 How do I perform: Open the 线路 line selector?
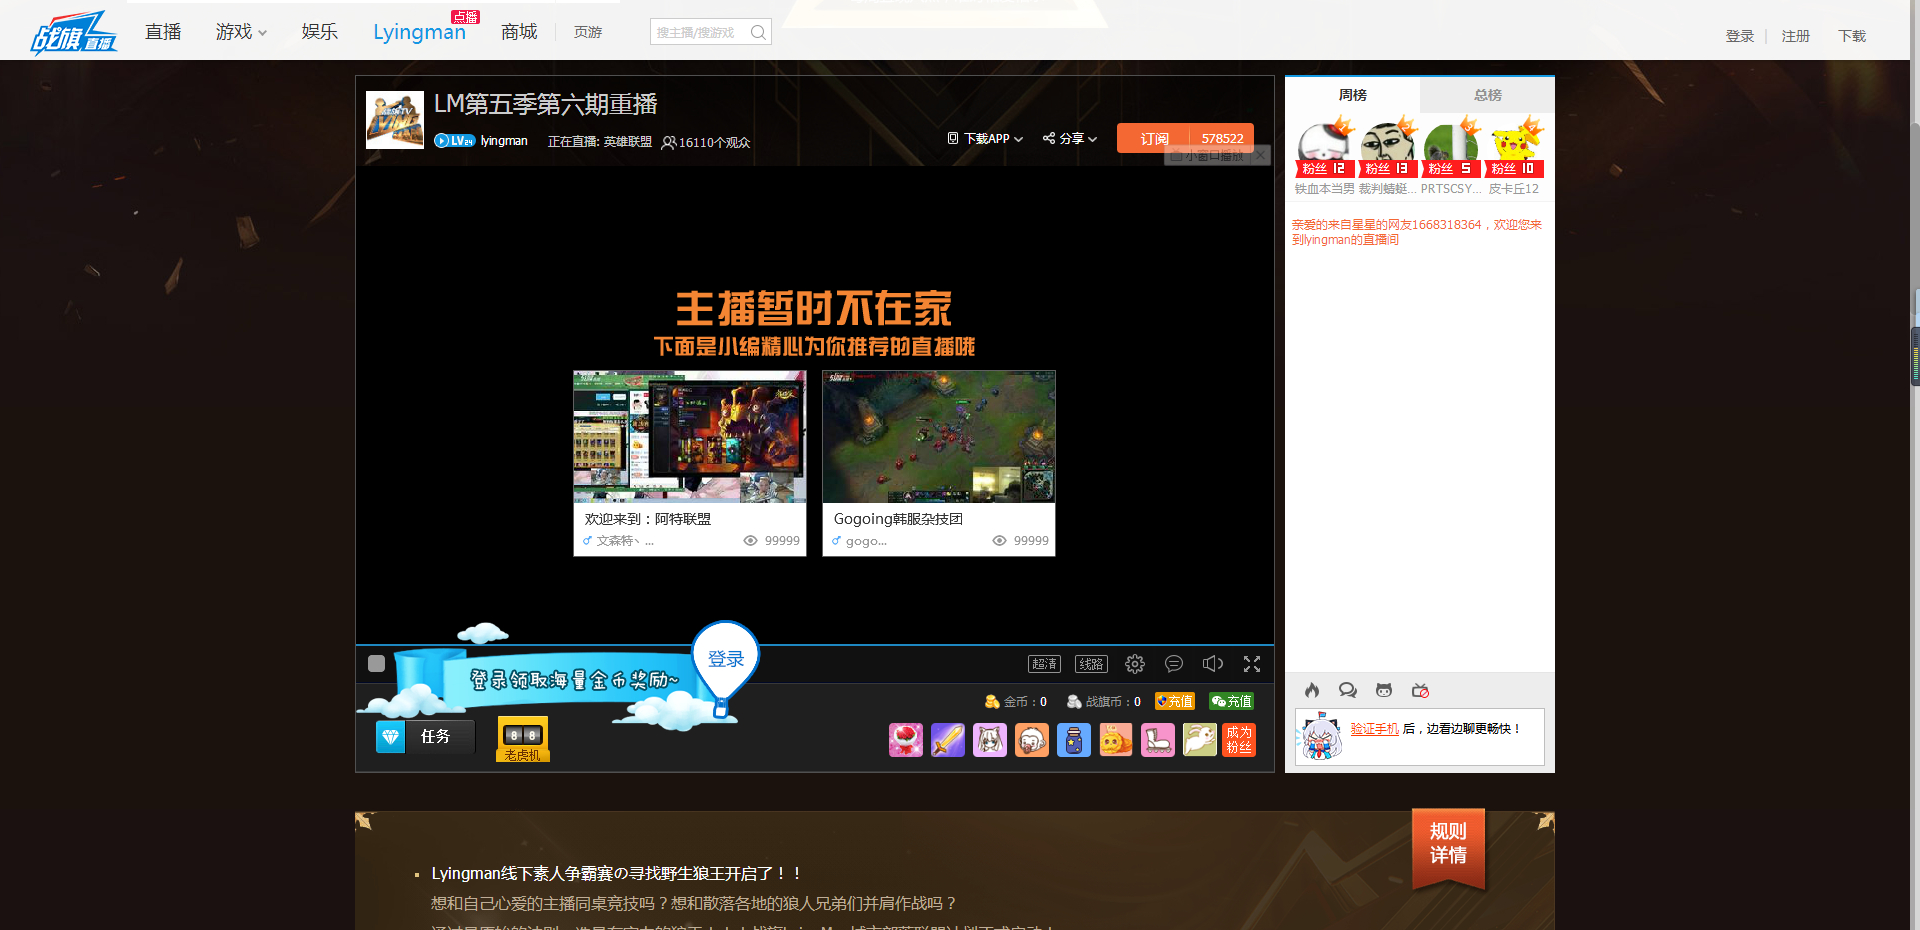(1091, 664)
